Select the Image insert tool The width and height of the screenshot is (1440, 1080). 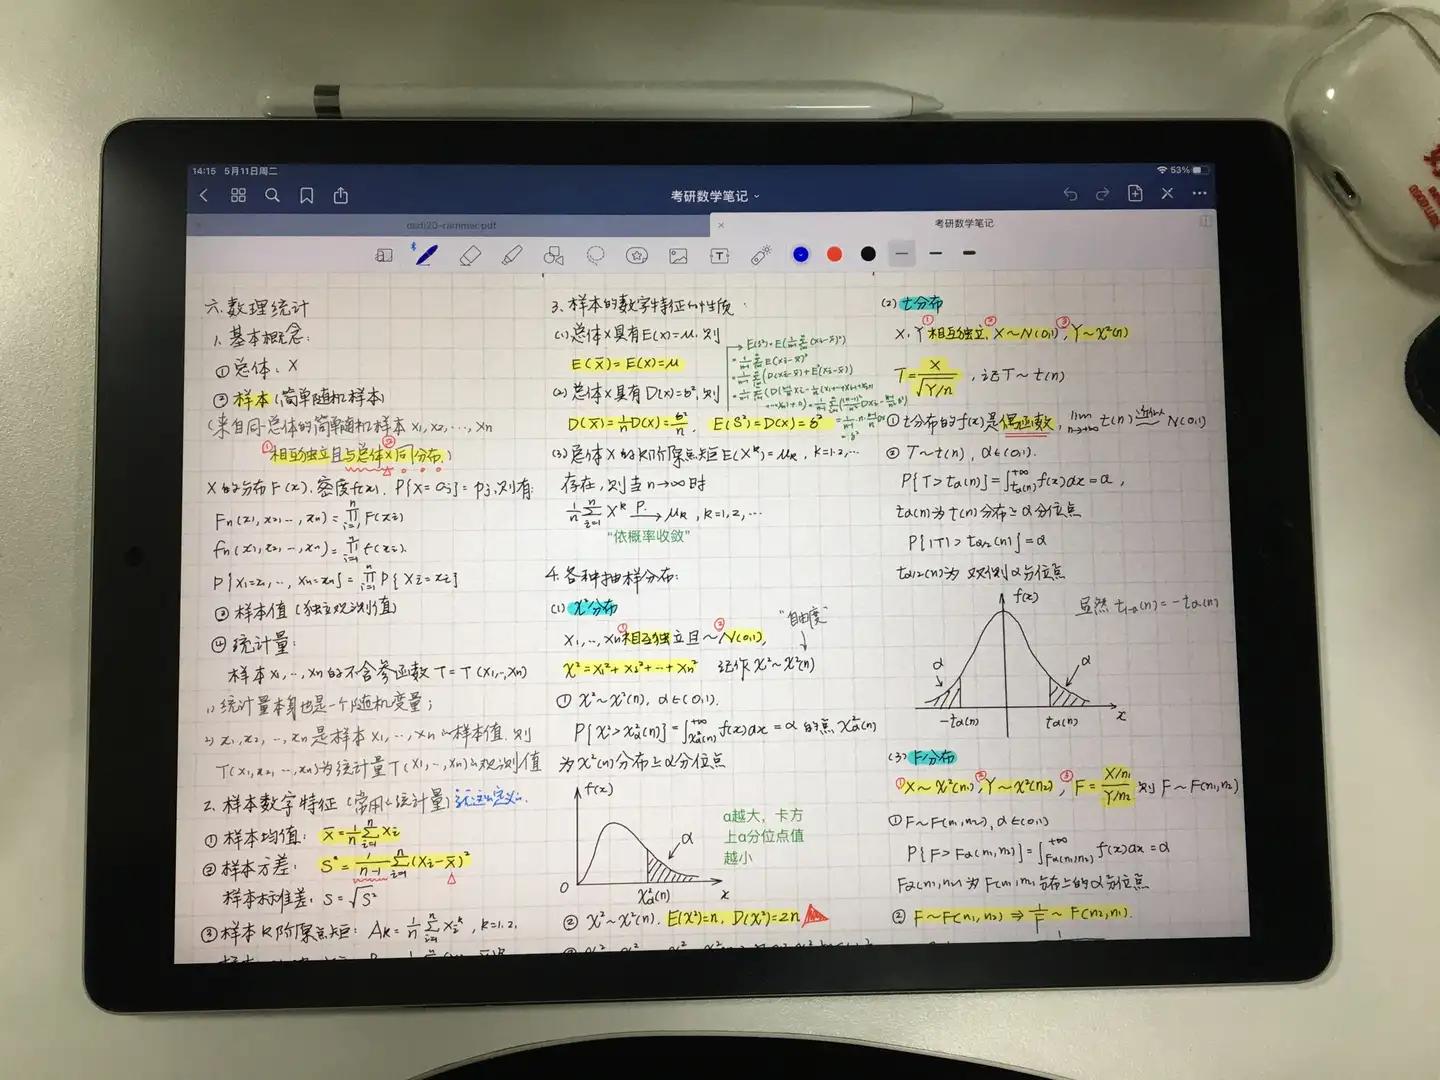(678, 256)
